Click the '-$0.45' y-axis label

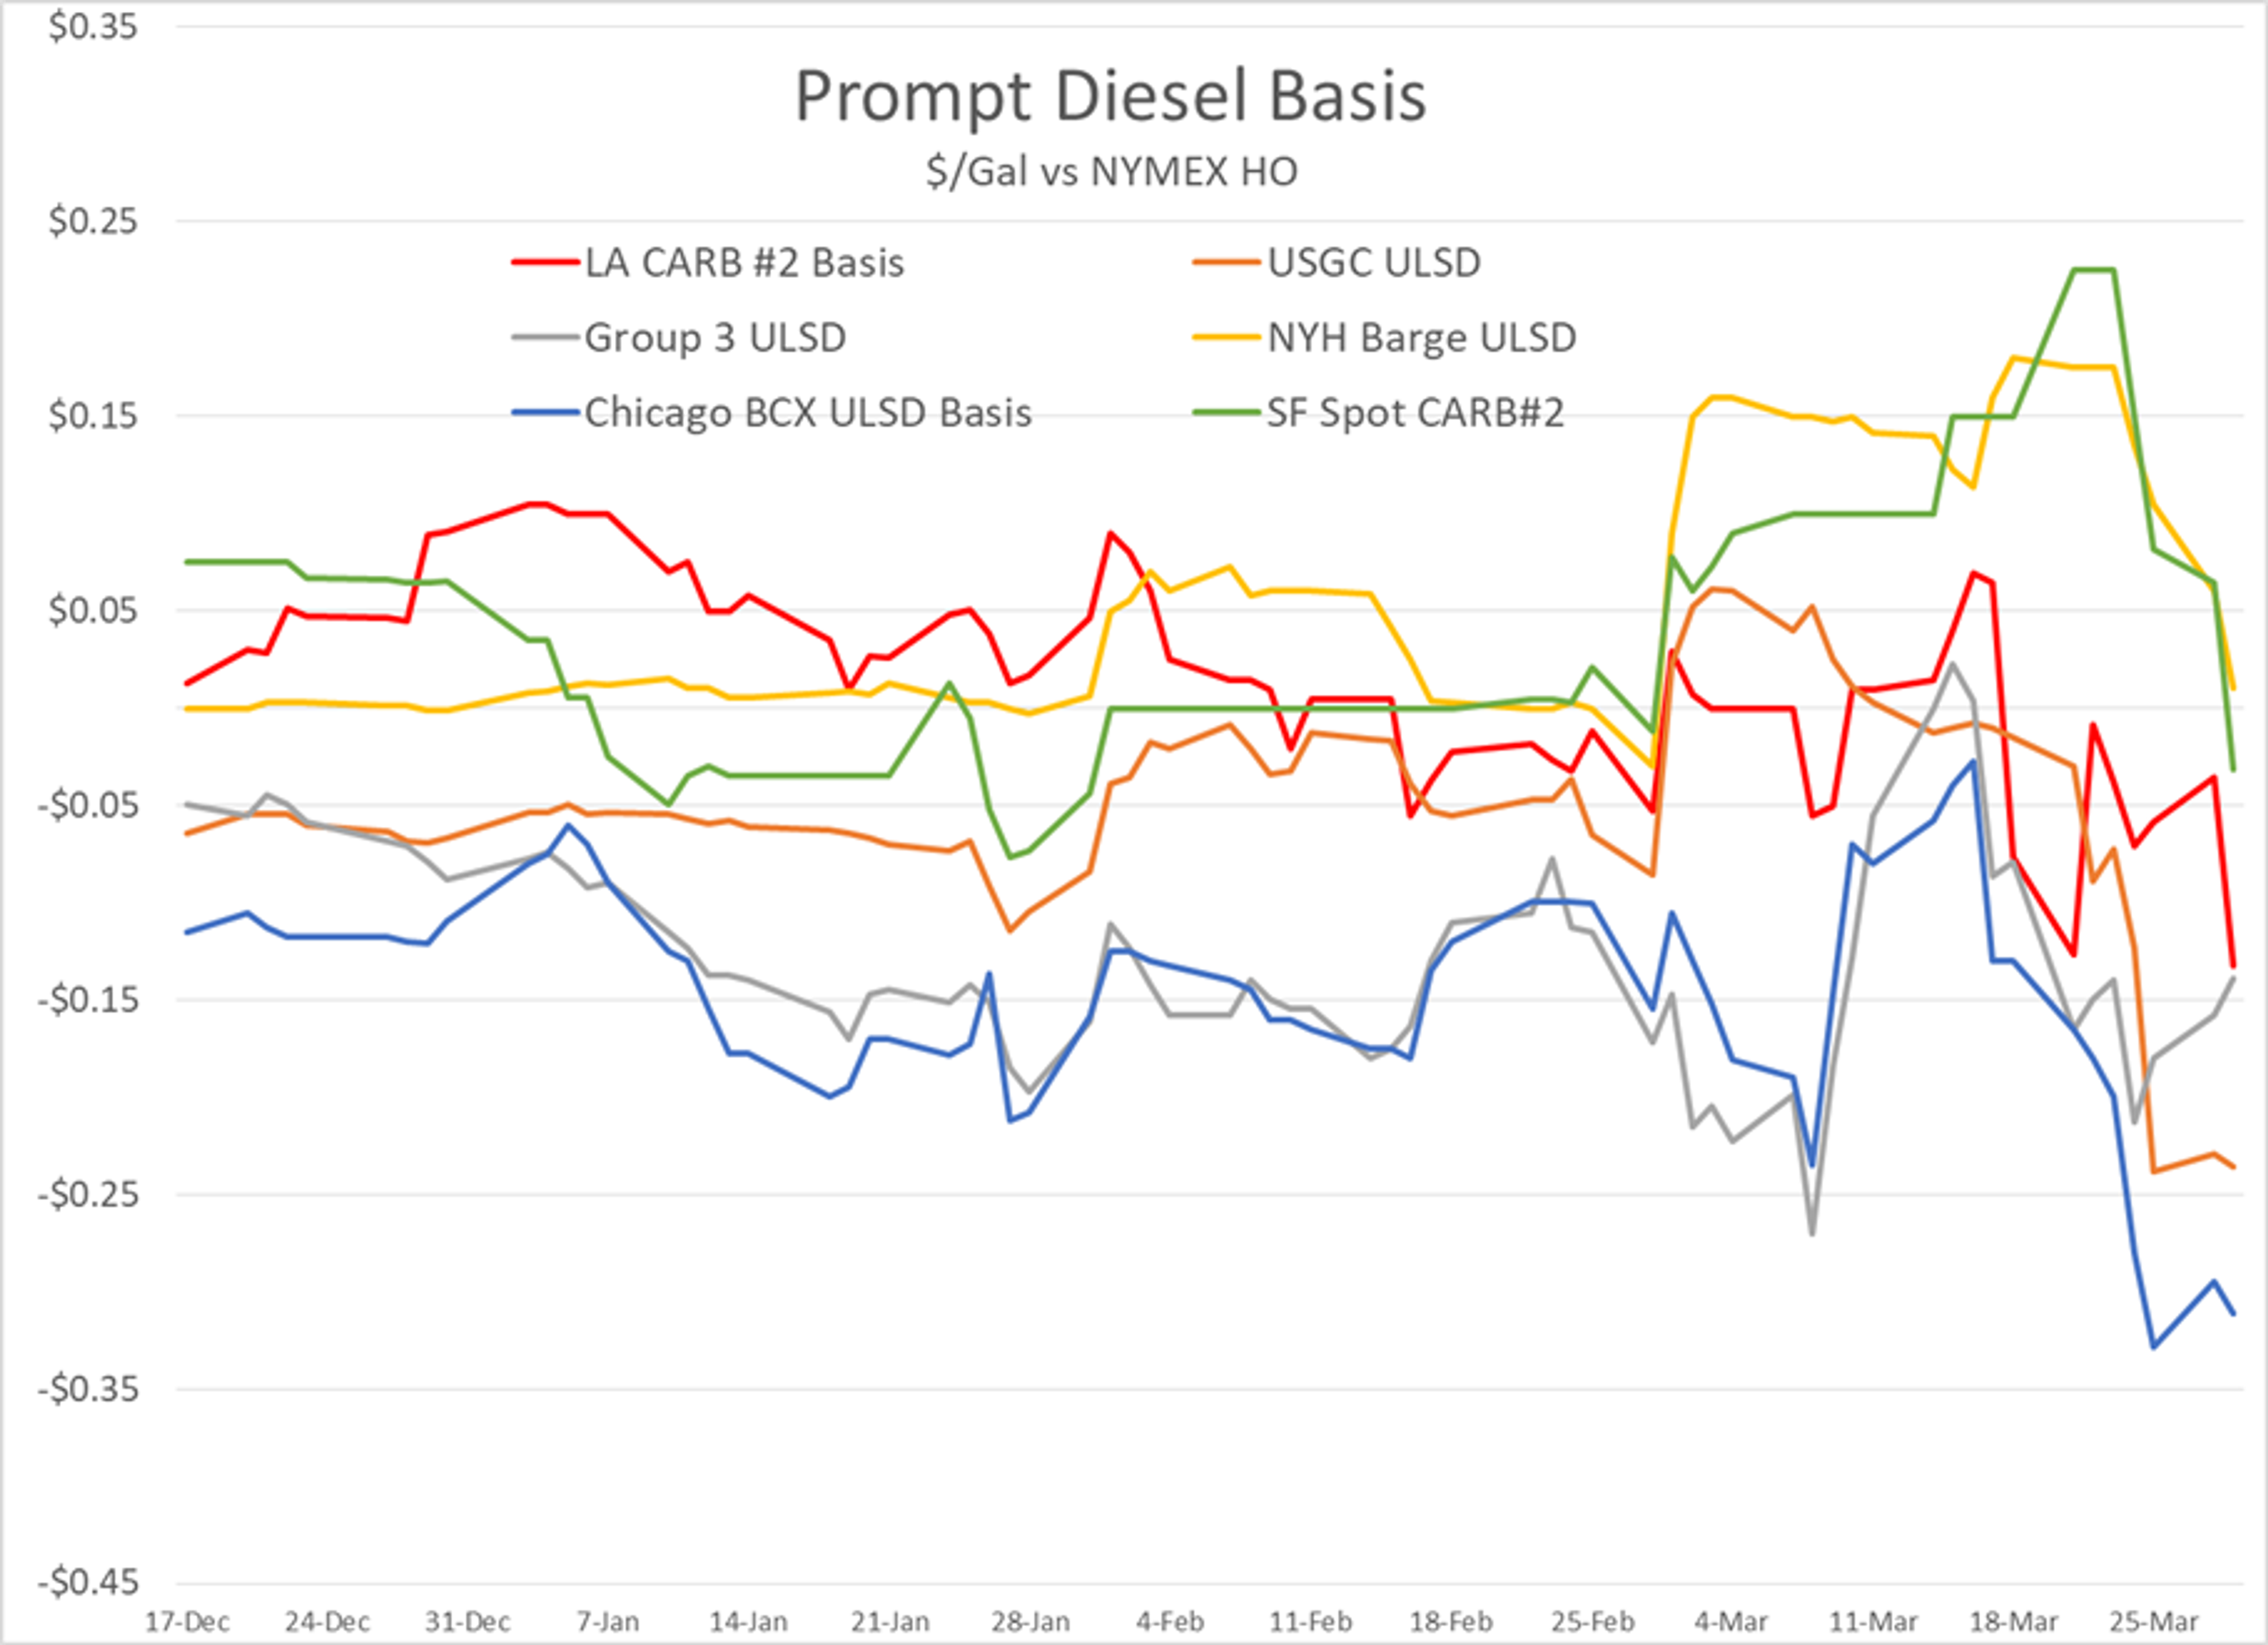click(87, 1583)
